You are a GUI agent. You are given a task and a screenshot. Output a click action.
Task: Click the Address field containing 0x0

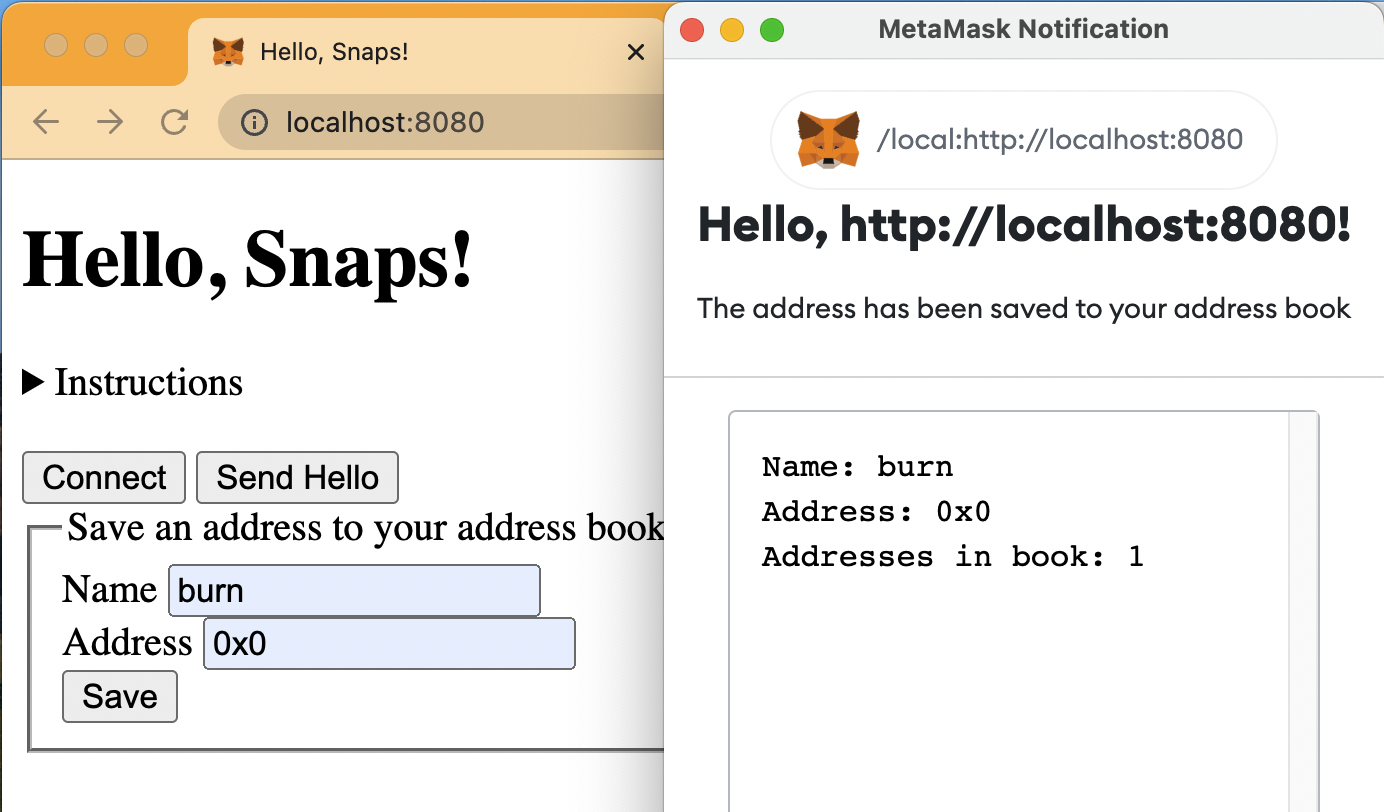click(389, 643)
